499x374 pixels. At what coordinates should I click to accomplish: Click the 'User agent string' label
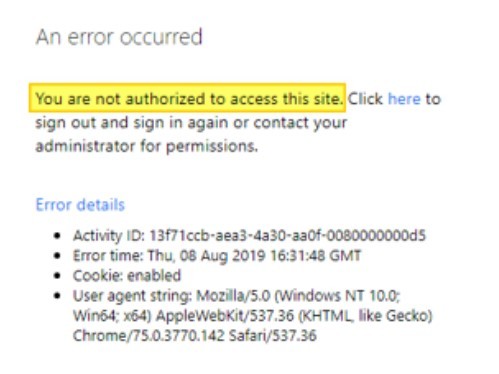pyautogui.click(x=132, y=296)
